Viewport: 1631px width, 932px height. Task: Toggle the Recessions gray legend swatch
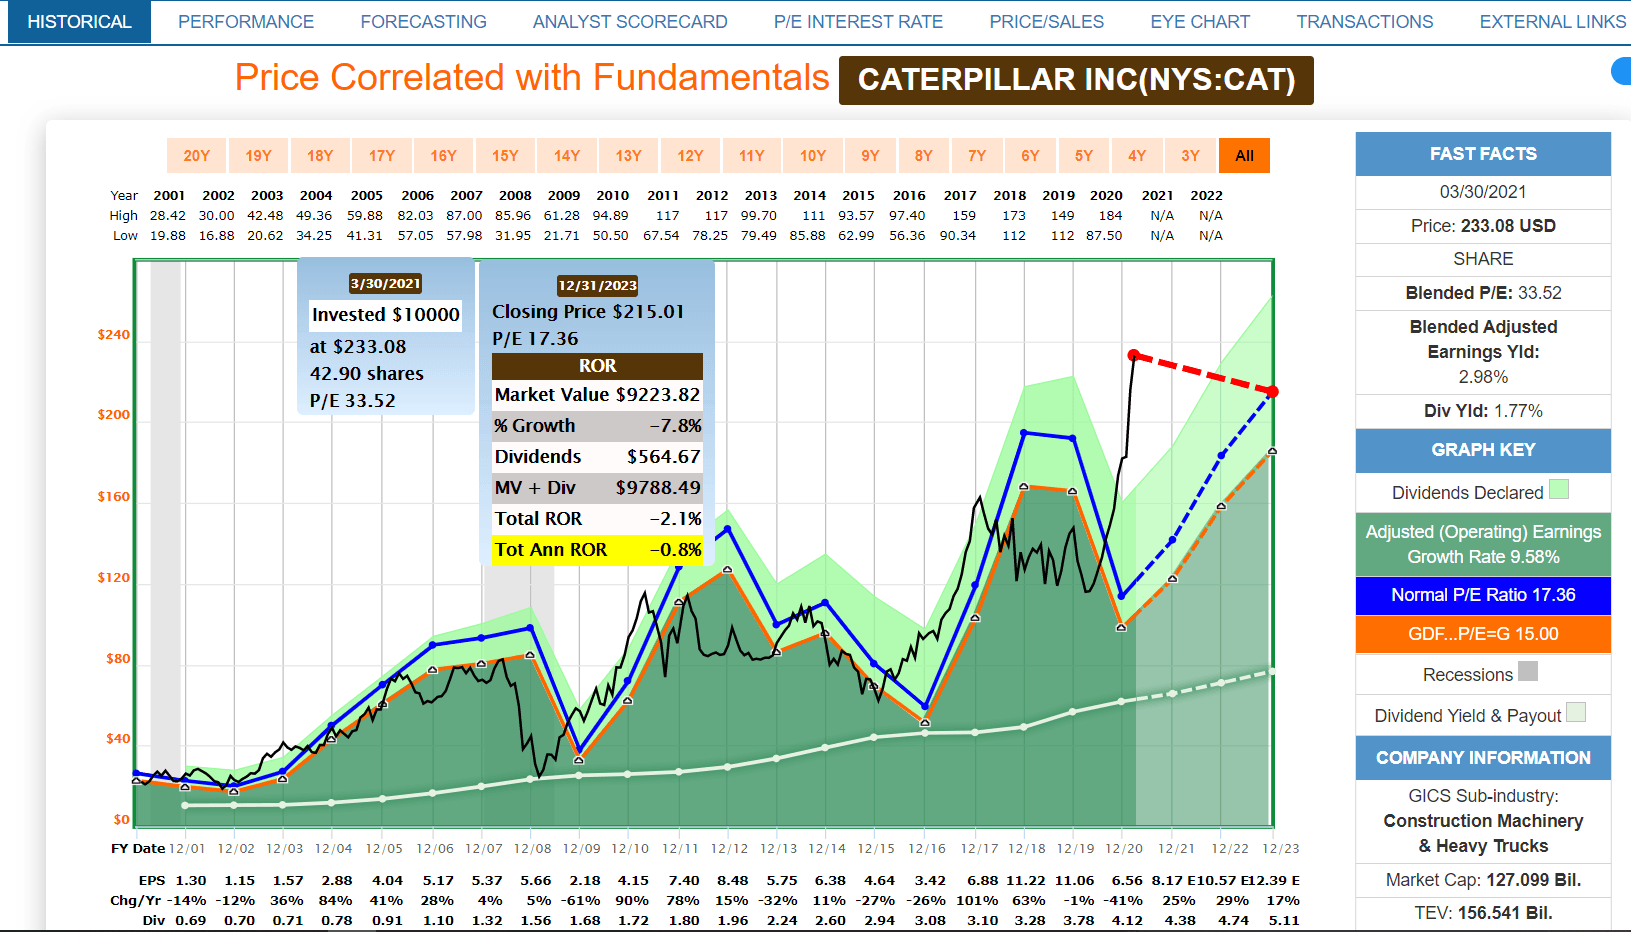coord(1528,671)
